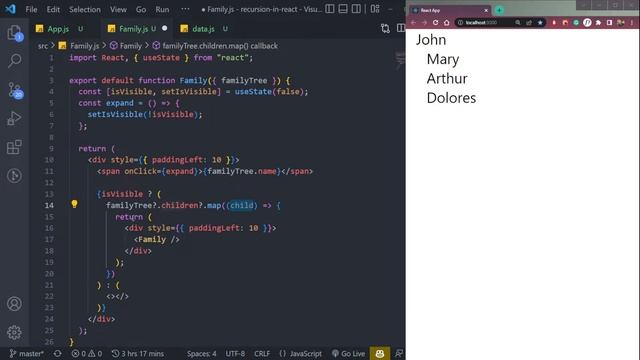Open a new browser tab with plus button
The image size is (640, 360).
(x=499, y=10)
